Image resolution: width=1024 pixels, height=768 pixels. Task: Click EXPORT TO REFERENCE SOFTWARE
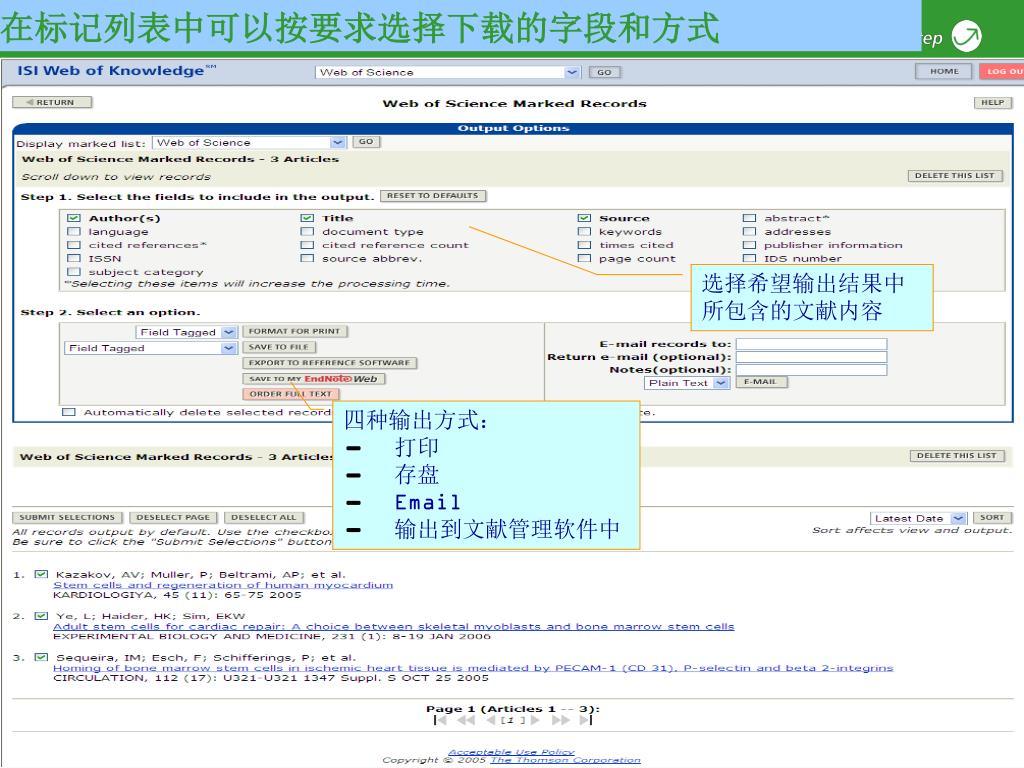pos(329,362)
